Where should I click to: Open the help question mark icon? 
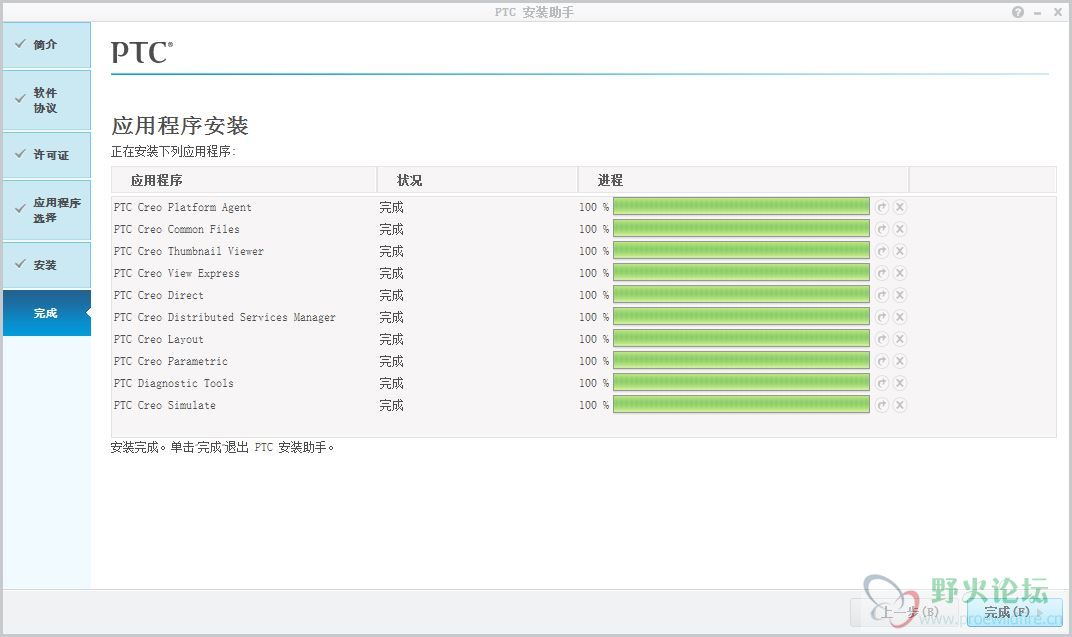coord(1018,12)
